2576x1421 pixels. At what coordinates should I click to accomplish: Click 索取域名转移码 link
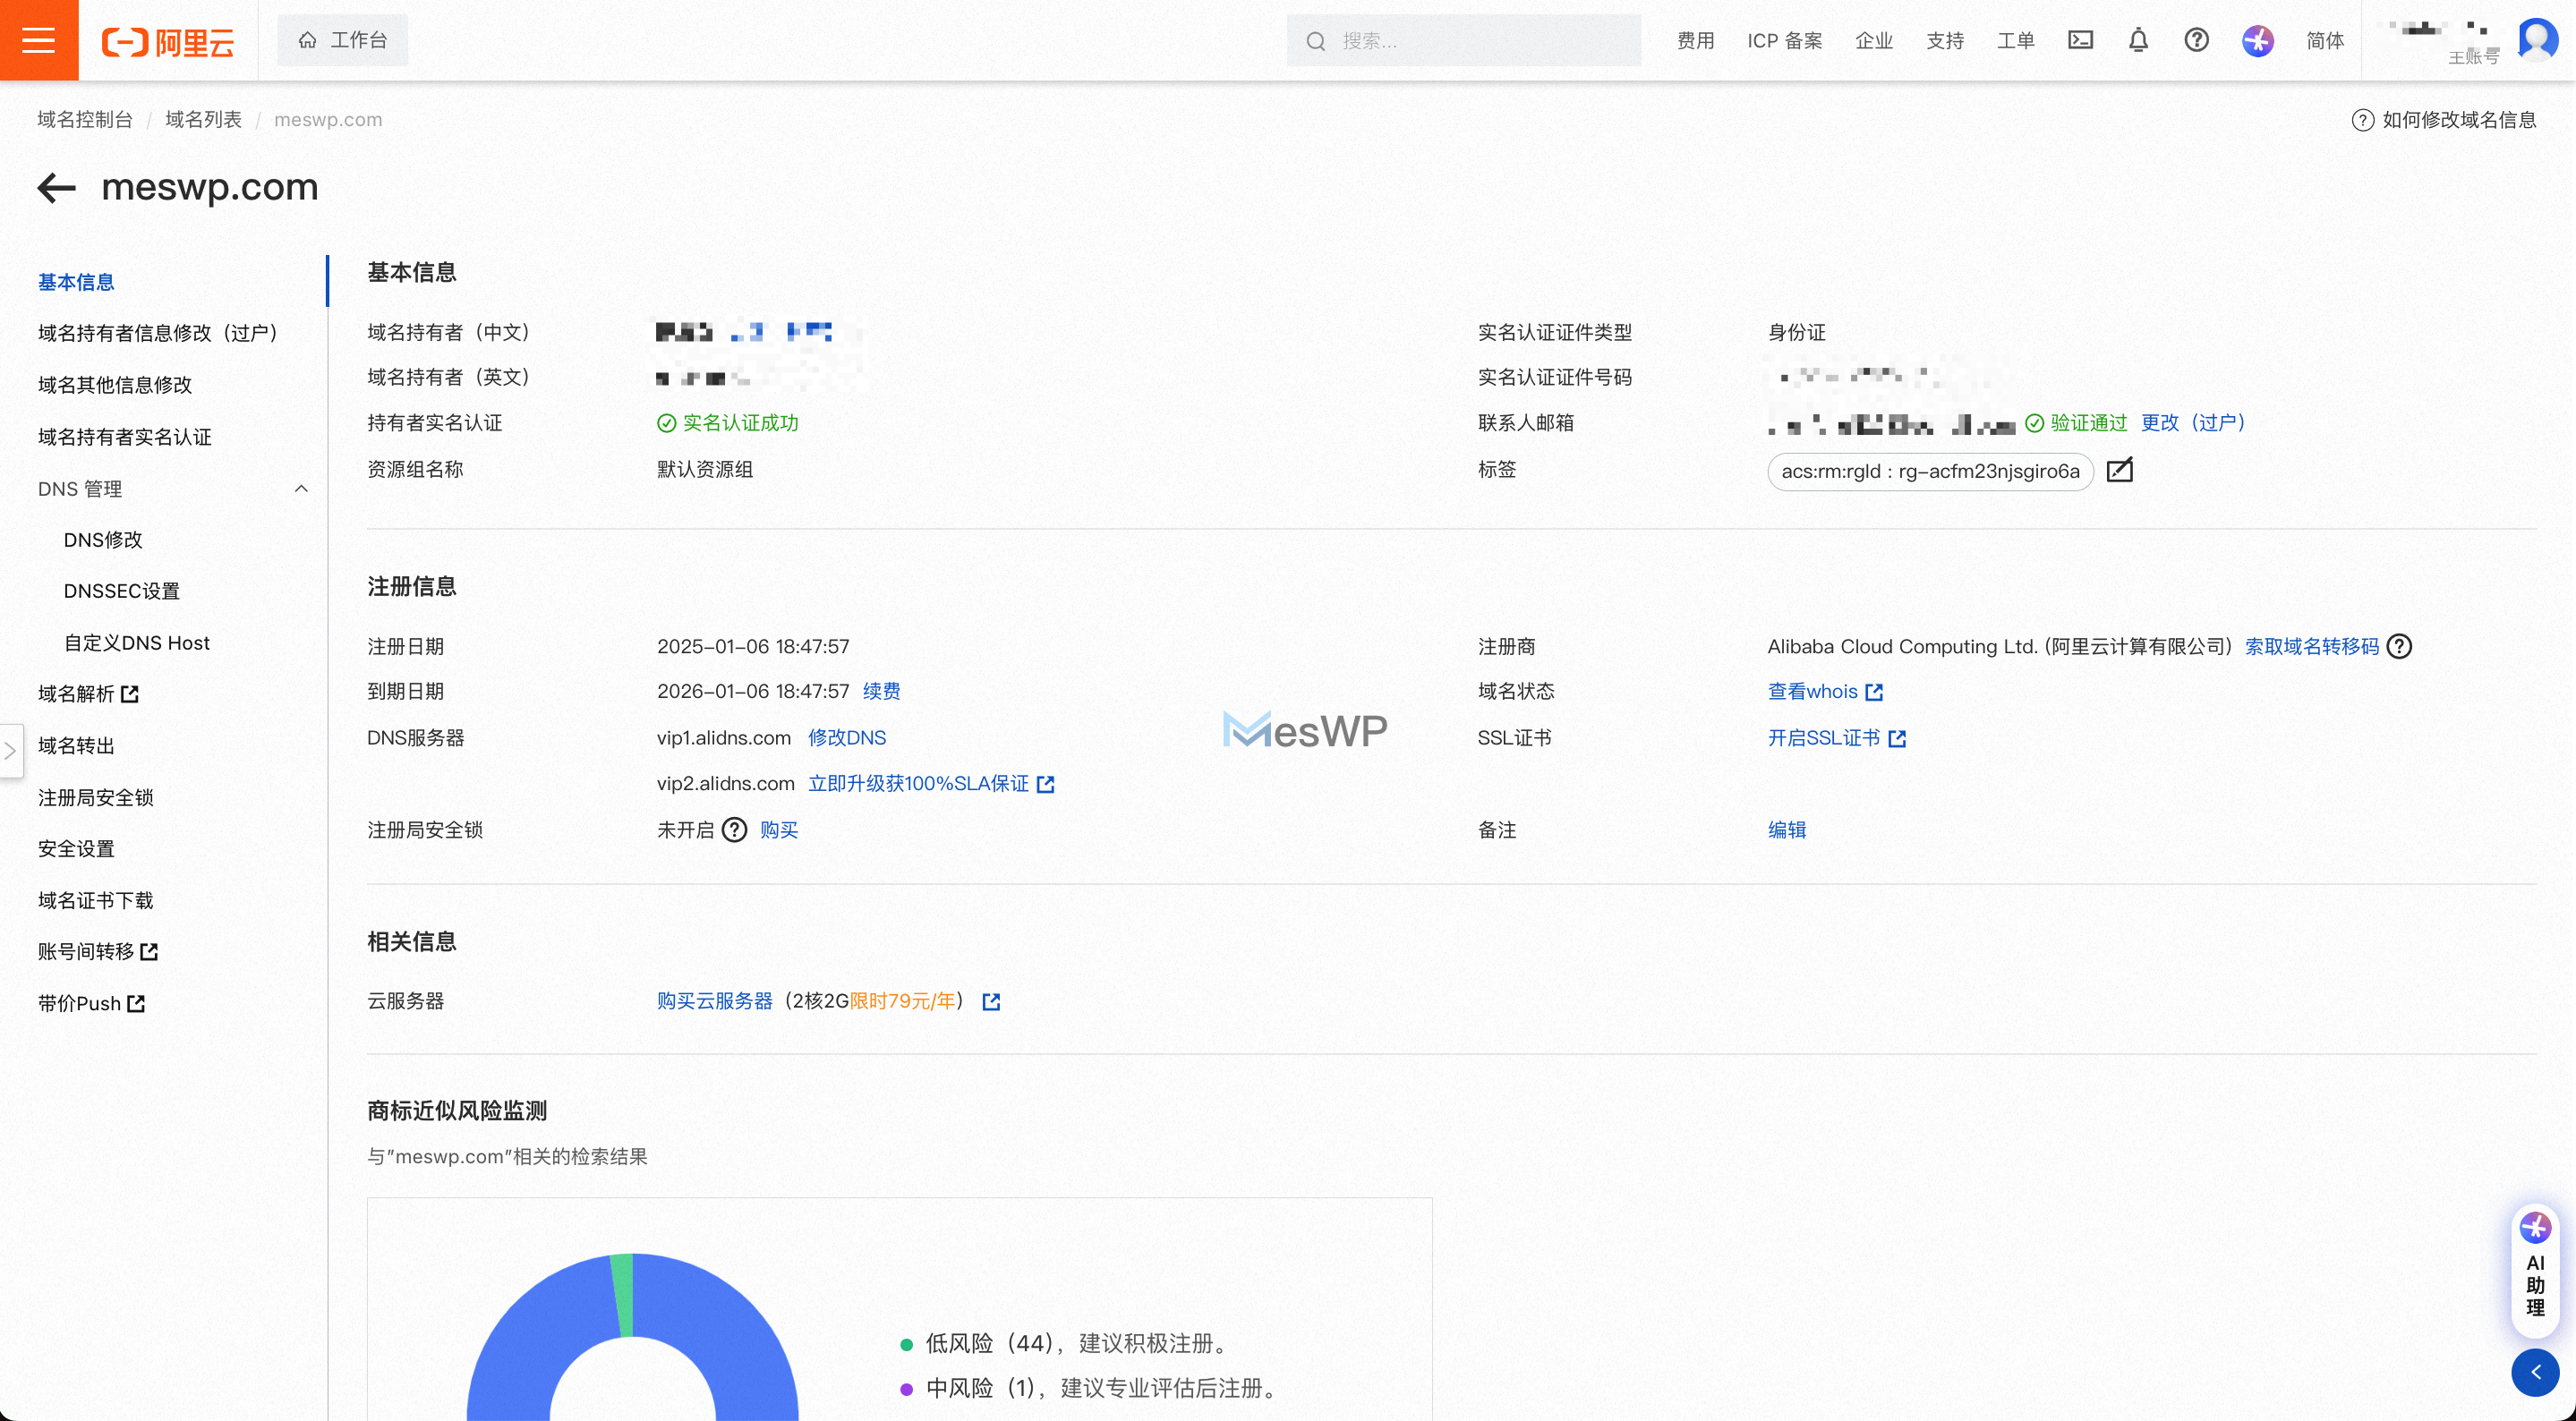[2311, 647]
